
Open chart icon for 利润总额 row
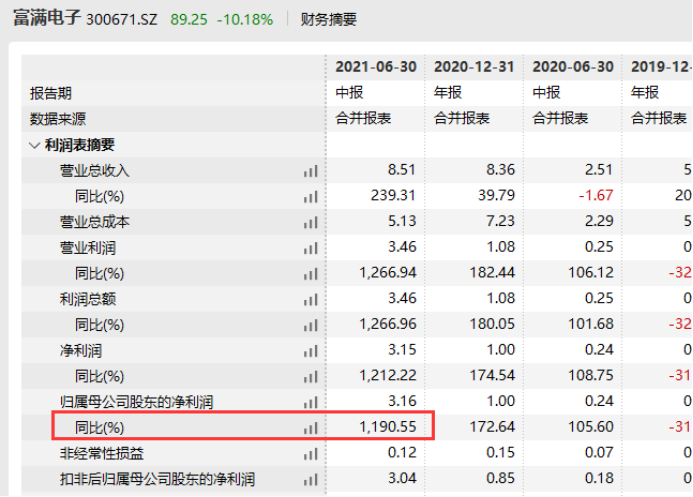[x=311, y=300]
